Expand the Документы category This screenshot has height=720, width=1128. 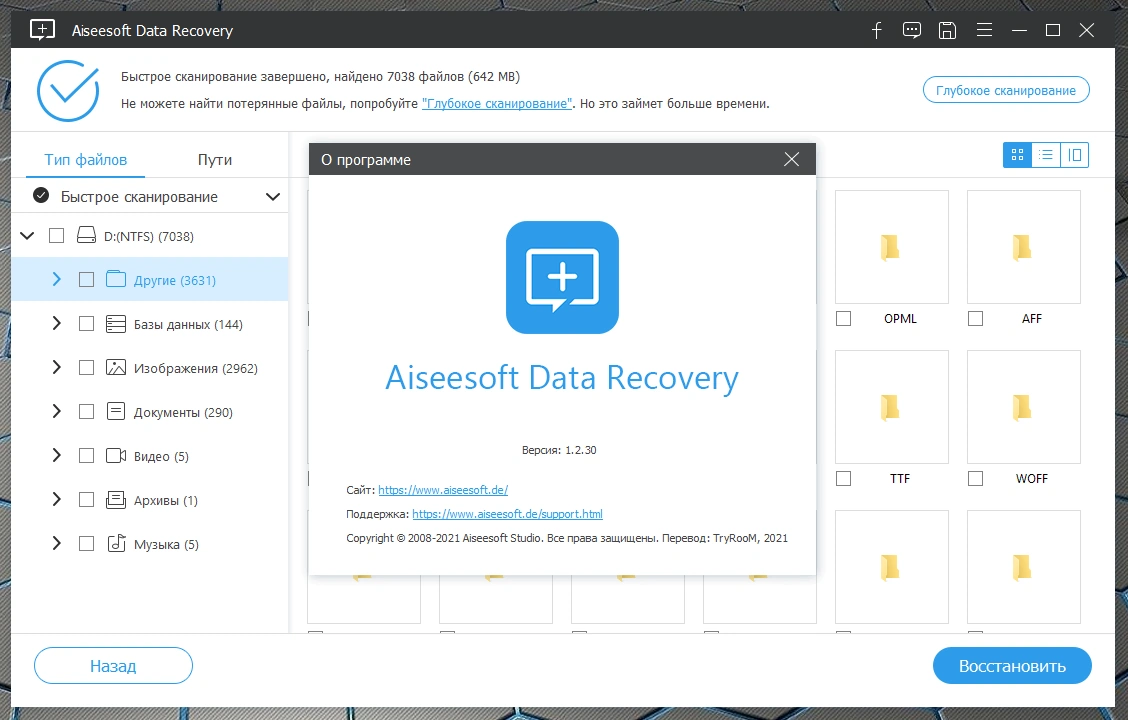(56, 411)
